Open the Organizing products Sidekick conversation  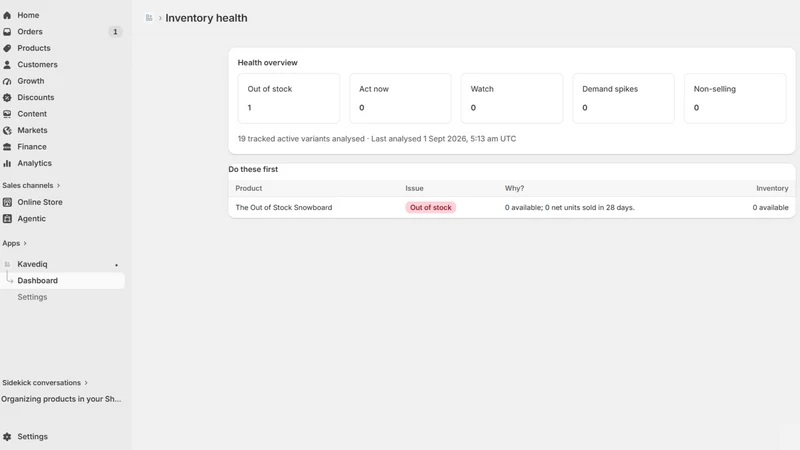coord(61,399)
